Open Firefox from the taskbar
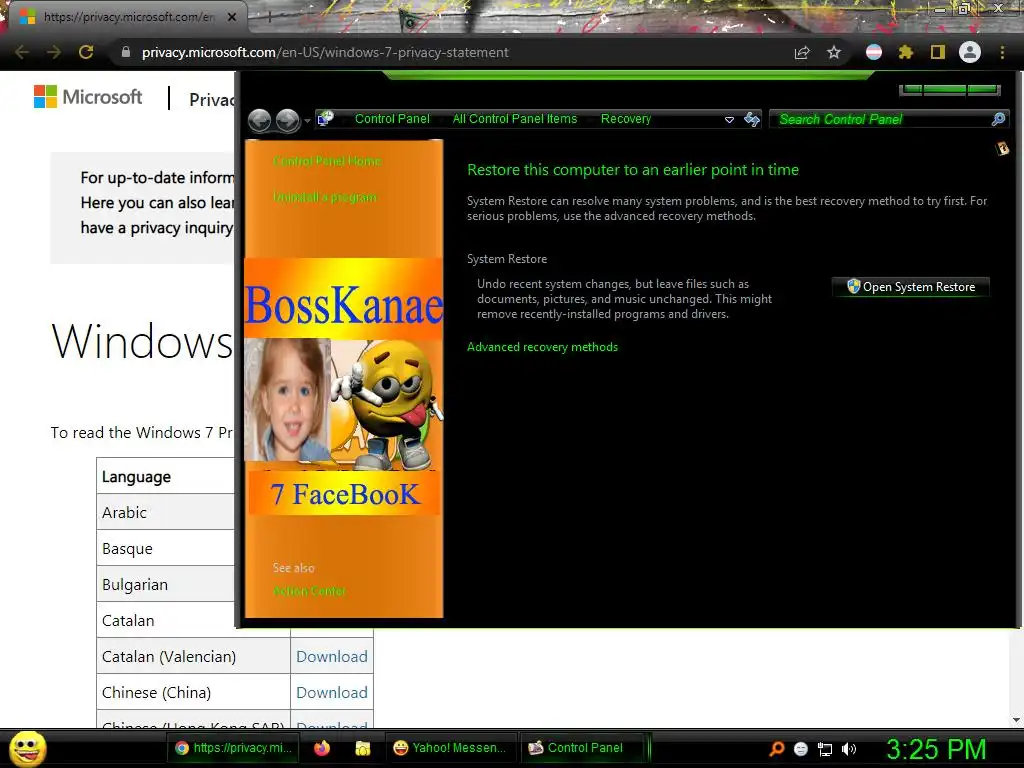The image size is (1024, 768). click(x=322, y=748)
